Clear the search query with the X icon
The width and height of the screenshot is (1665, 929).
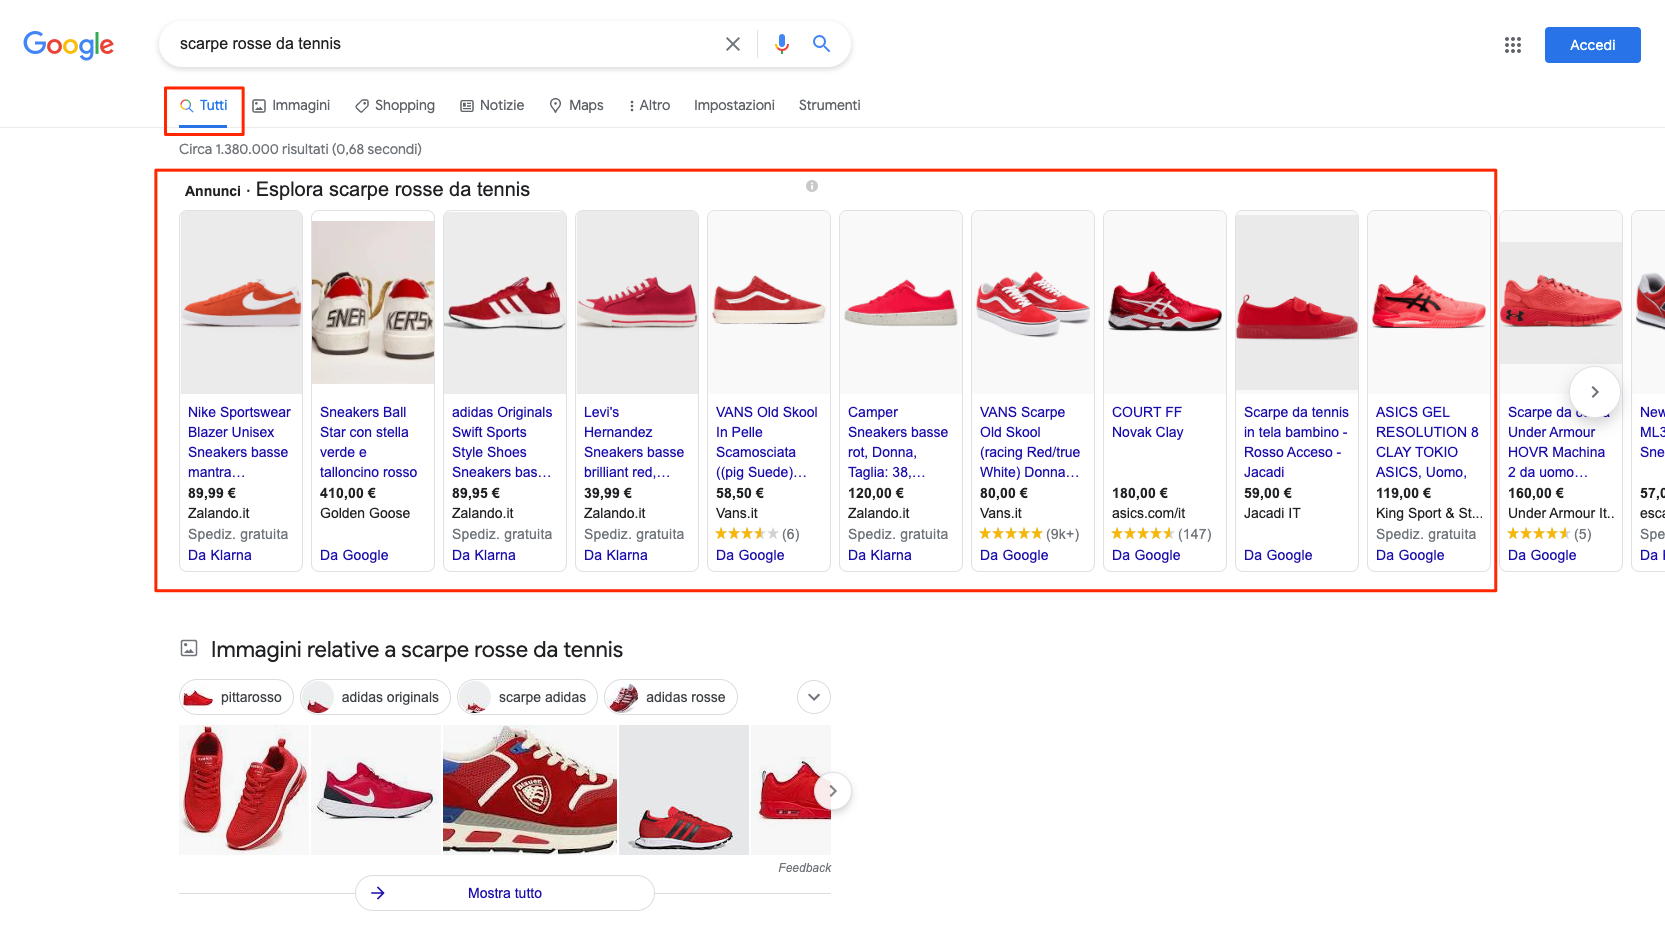pos(733,44)
